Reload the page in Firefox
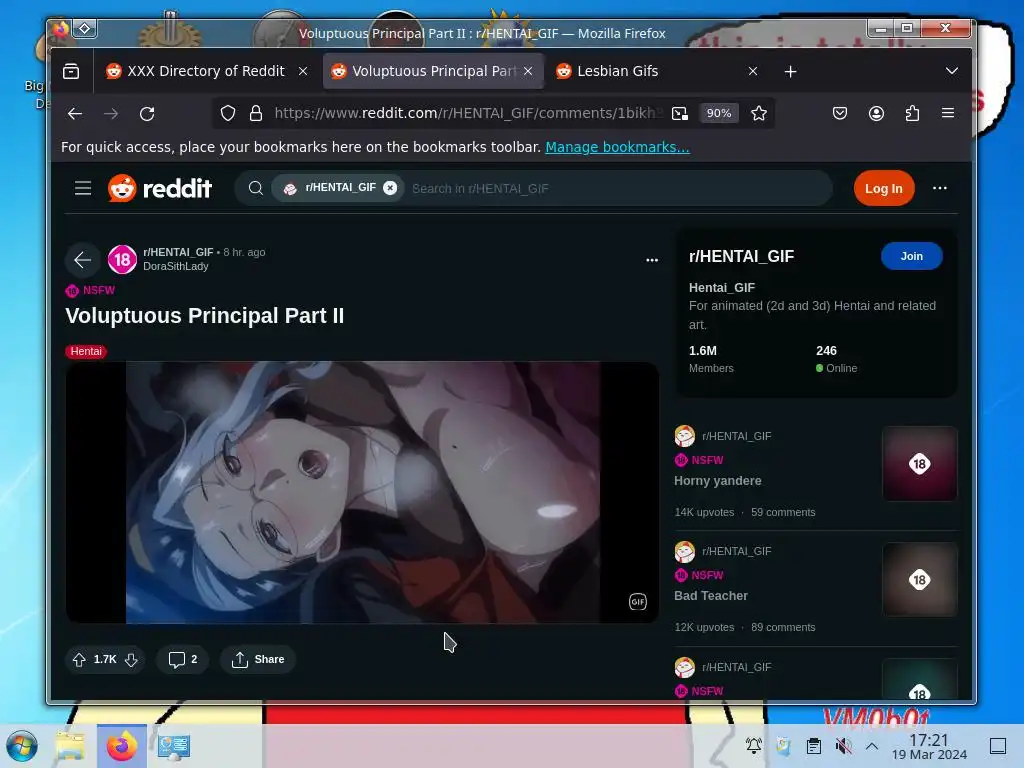1024x768 pixels. (x=147, y=114)
